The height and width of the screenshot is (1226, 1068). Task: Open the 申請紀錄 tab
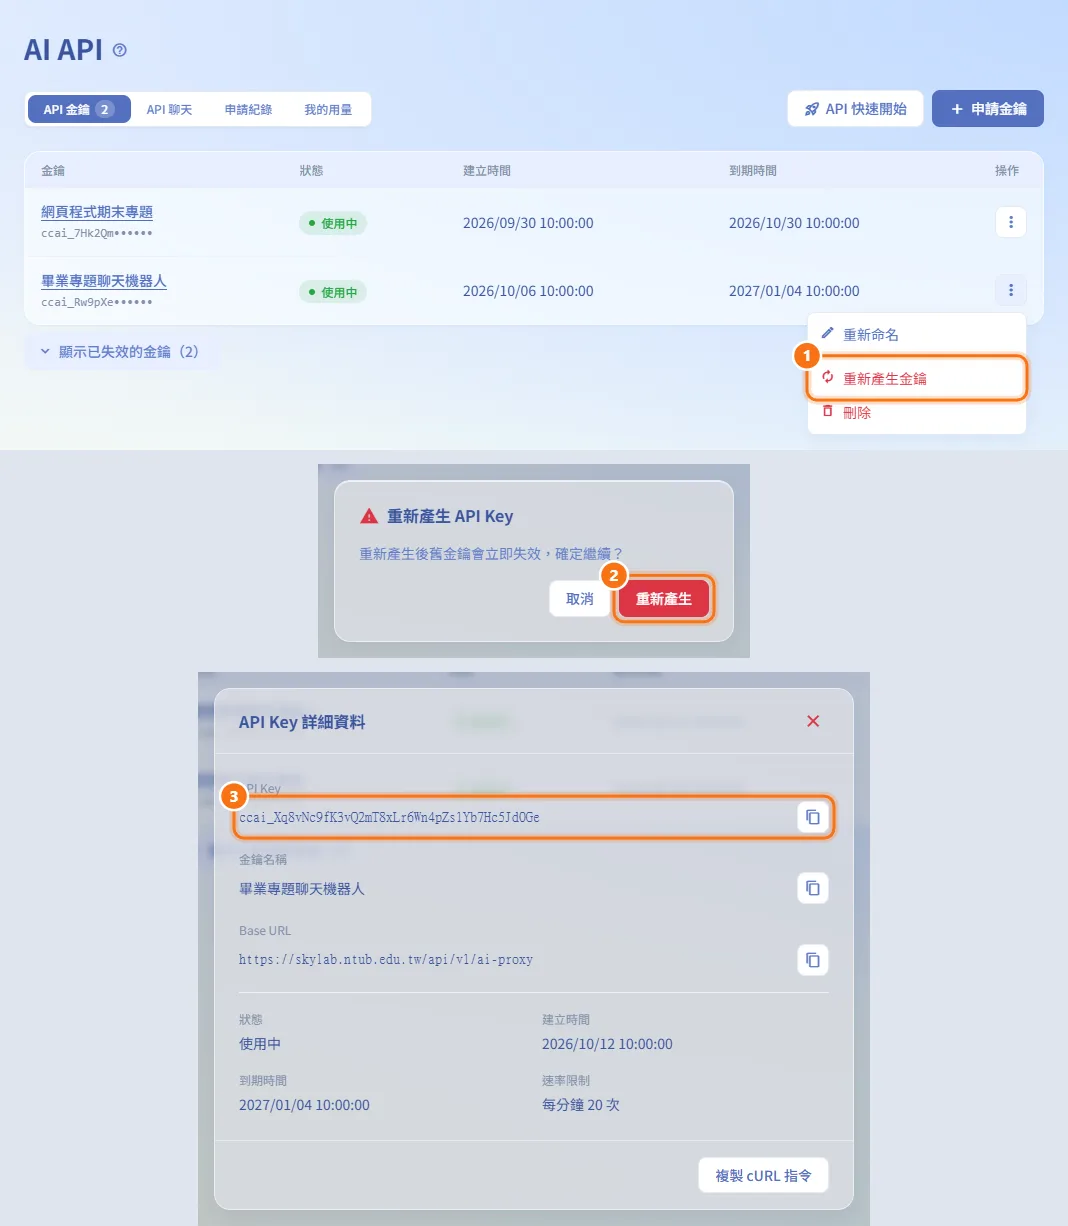(248, 109)
